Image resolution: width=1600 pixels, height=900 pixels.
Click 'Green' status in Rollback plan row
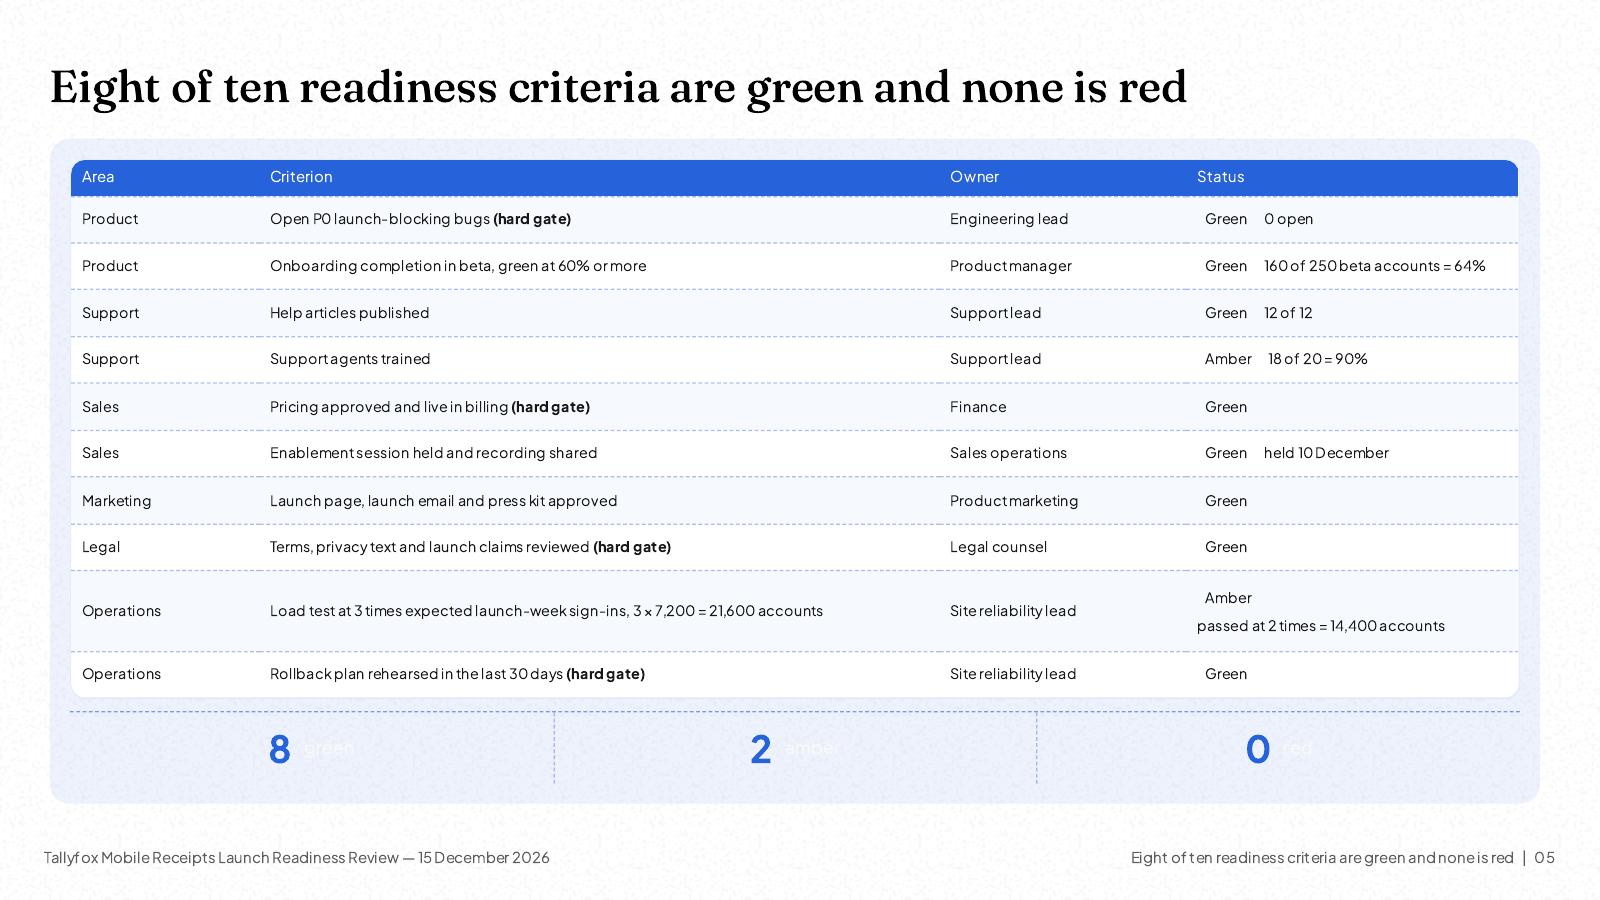pyautogui.click(x=1226, y=674)
